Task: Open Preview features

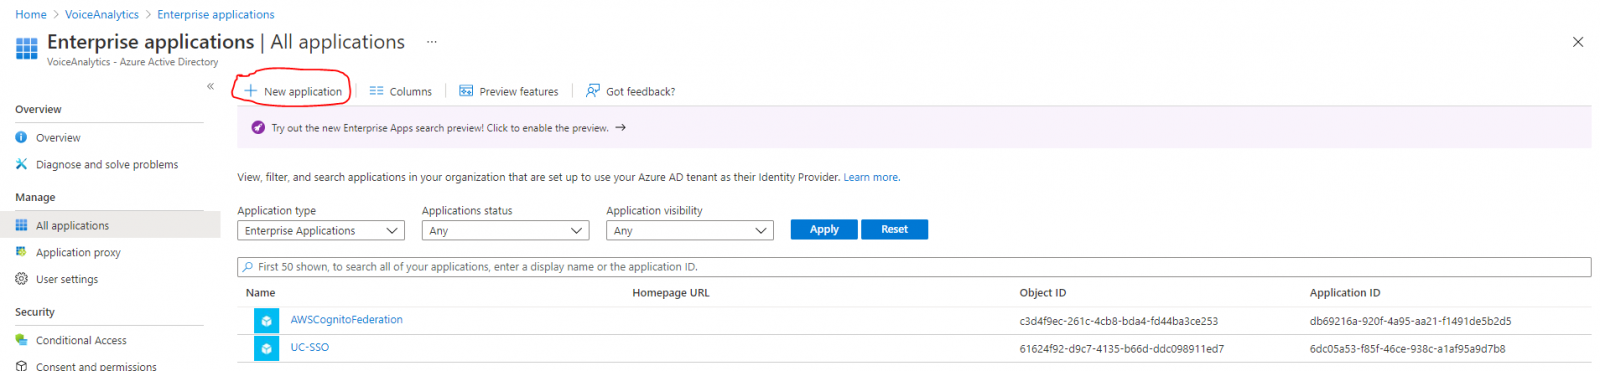Action: pyautogui.click(x=508, y=91)
